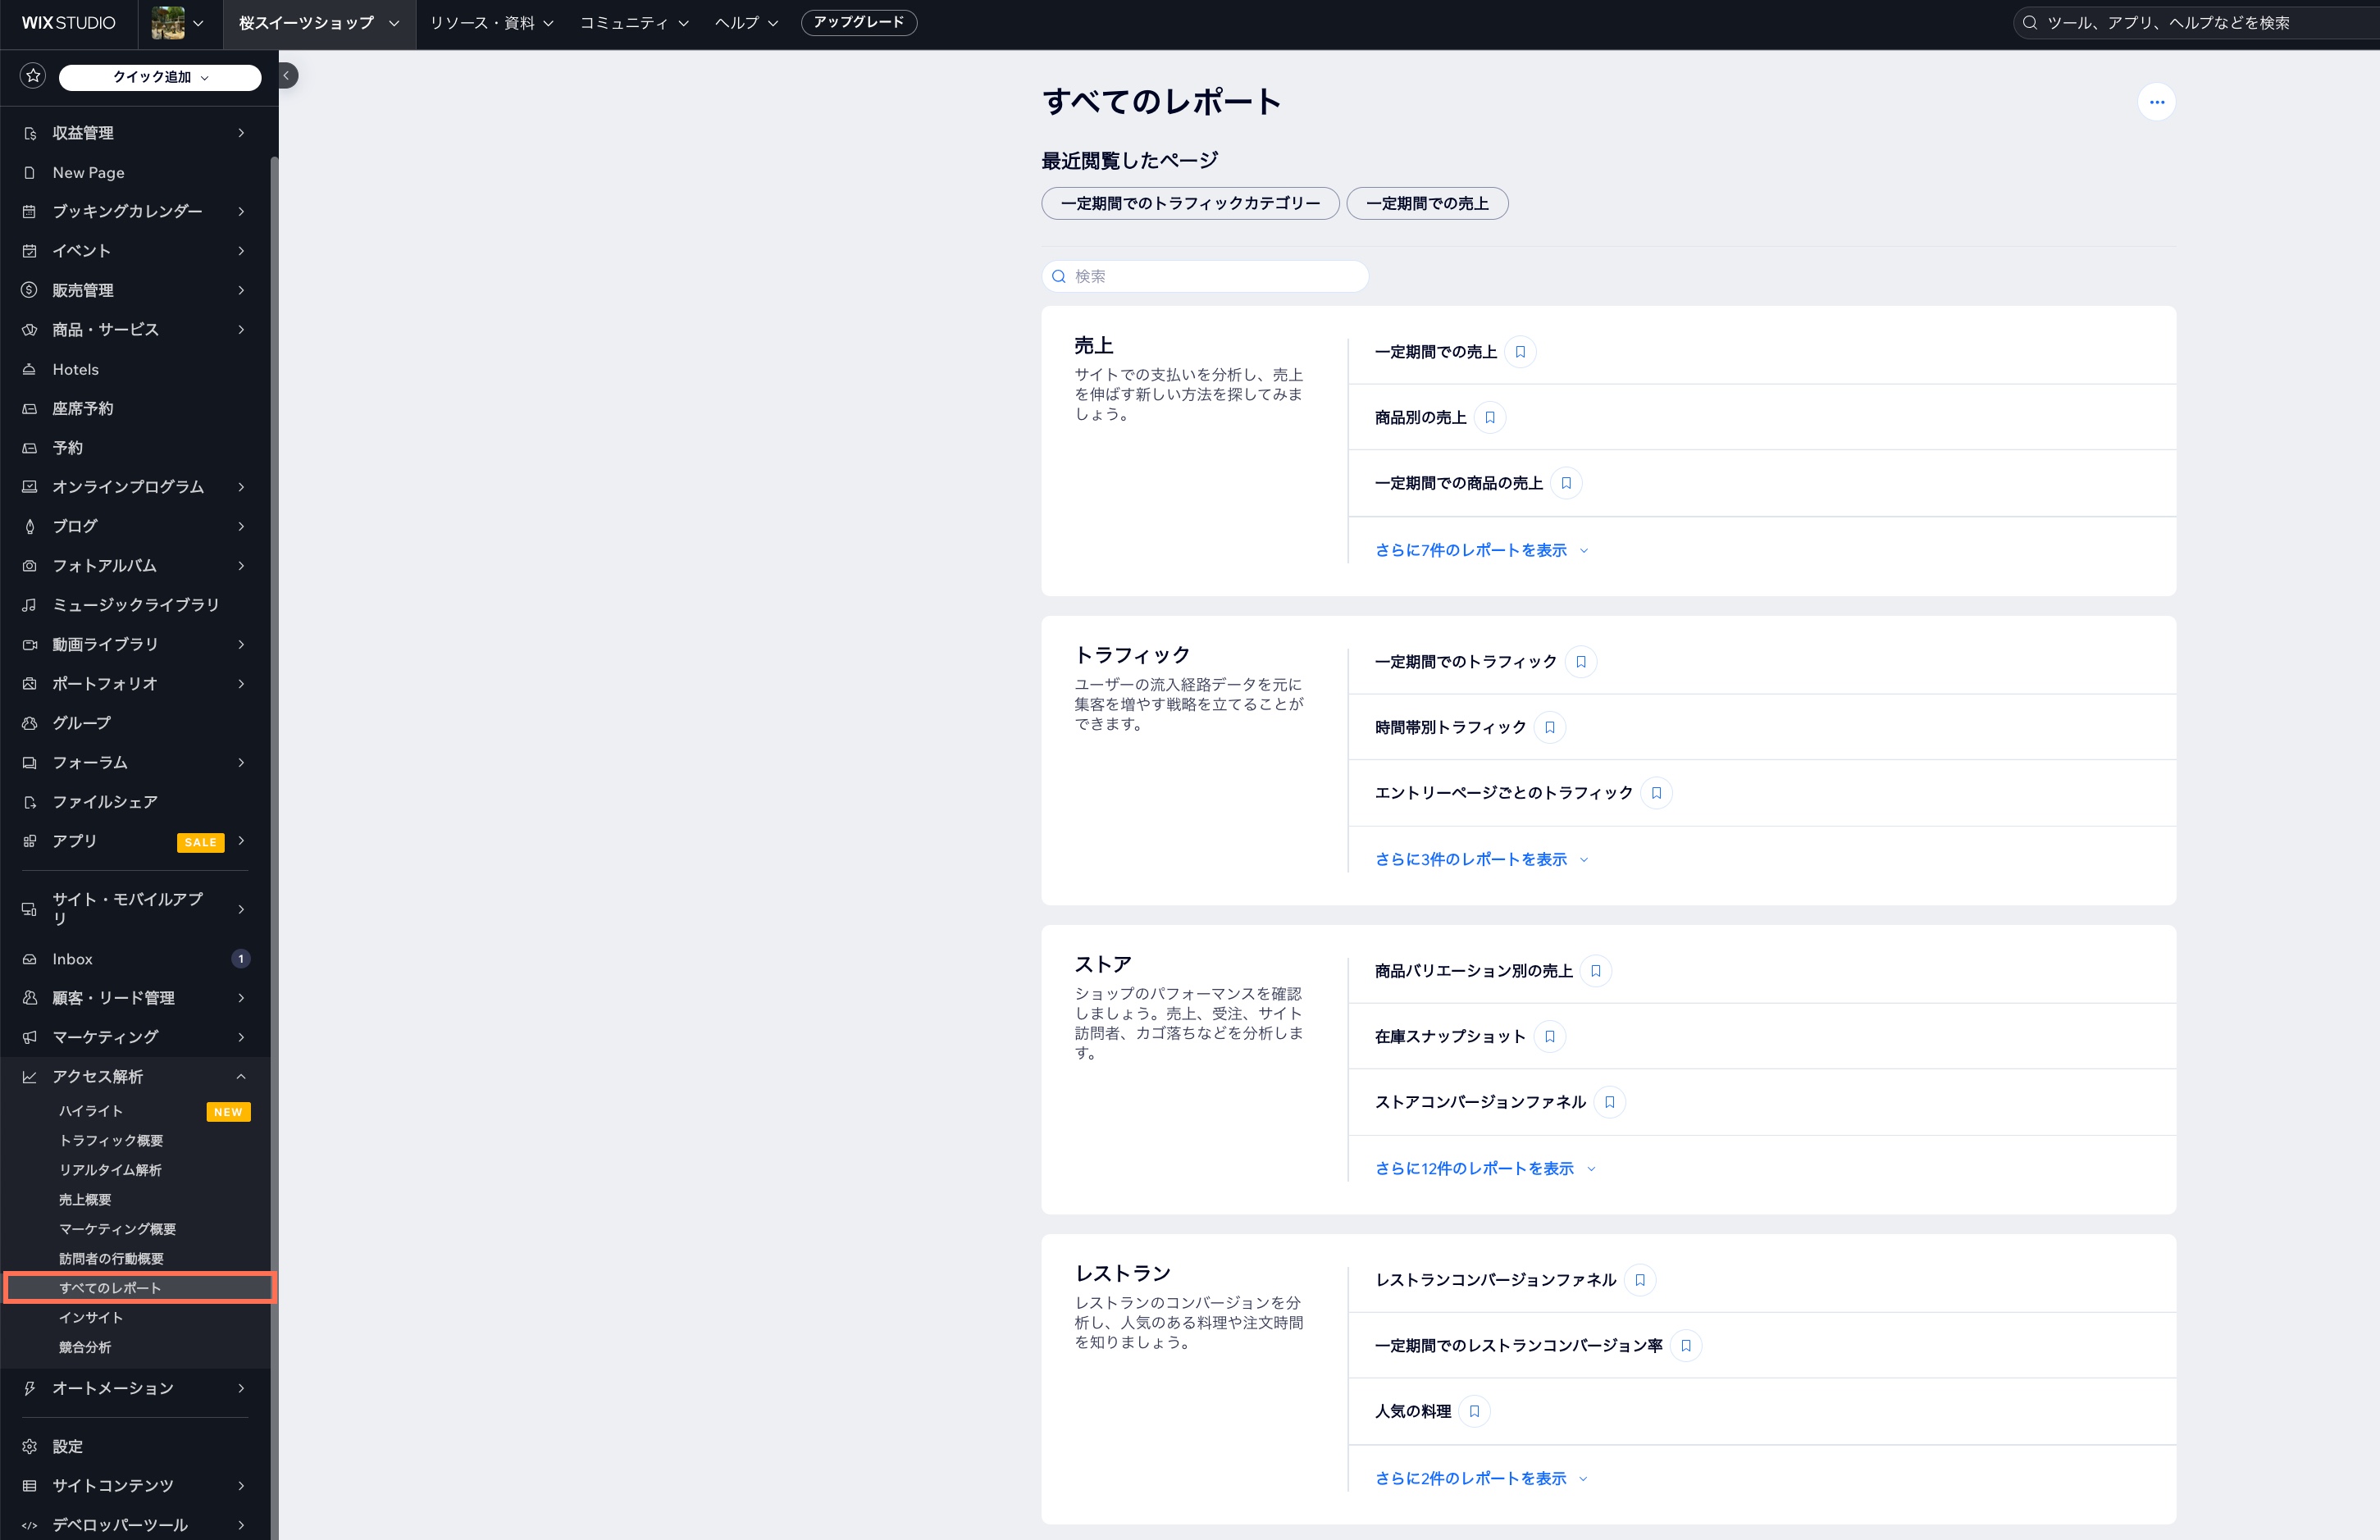The height and width of the screenshot is (1540, 2380).
Task: Click the オートメーション lightning icon
Action: 30,1388
